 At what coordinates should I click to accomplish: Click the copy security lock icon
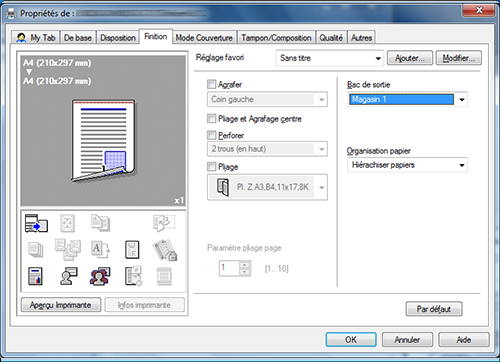[165, 250]
